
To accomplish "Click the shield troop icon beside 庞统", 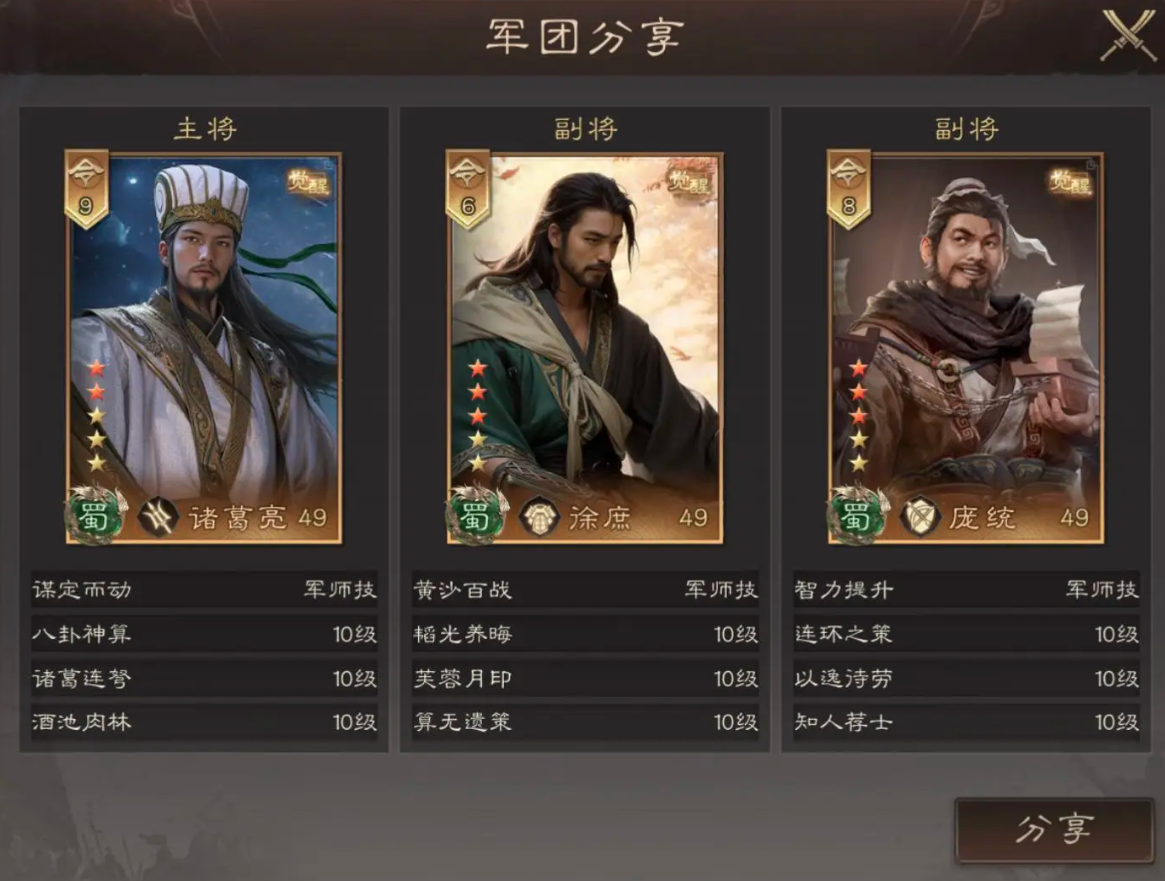I will tap(920, 517).
